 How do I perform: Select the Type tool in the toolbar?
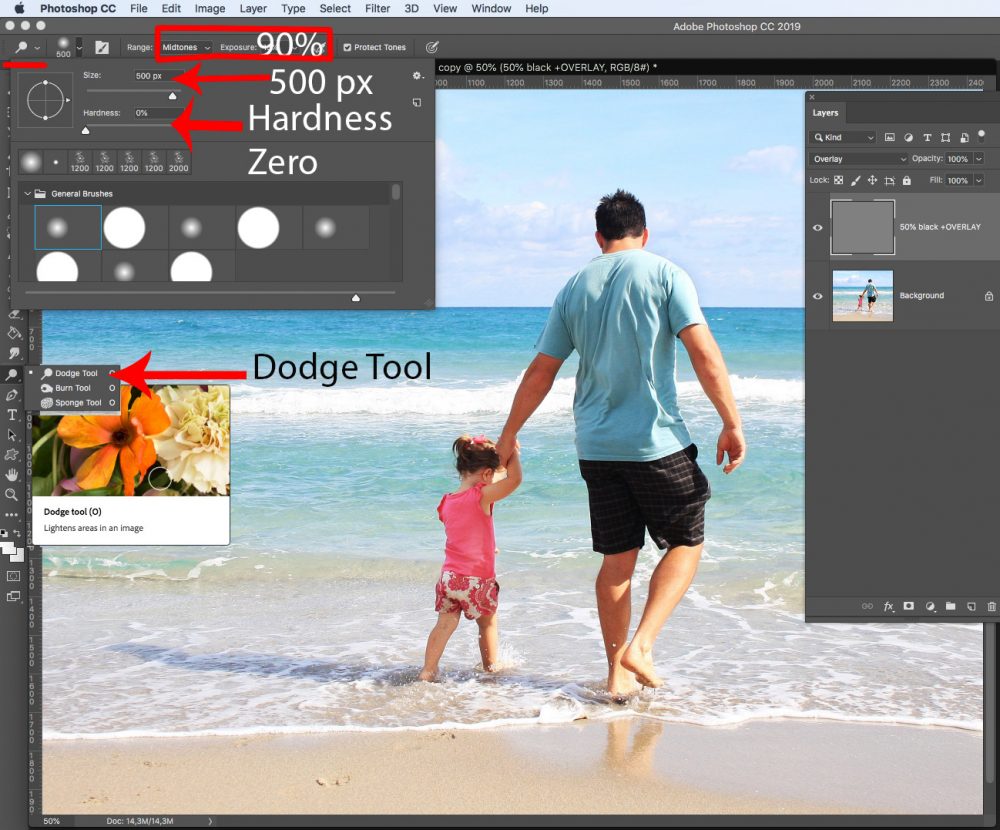click(12, 415)
